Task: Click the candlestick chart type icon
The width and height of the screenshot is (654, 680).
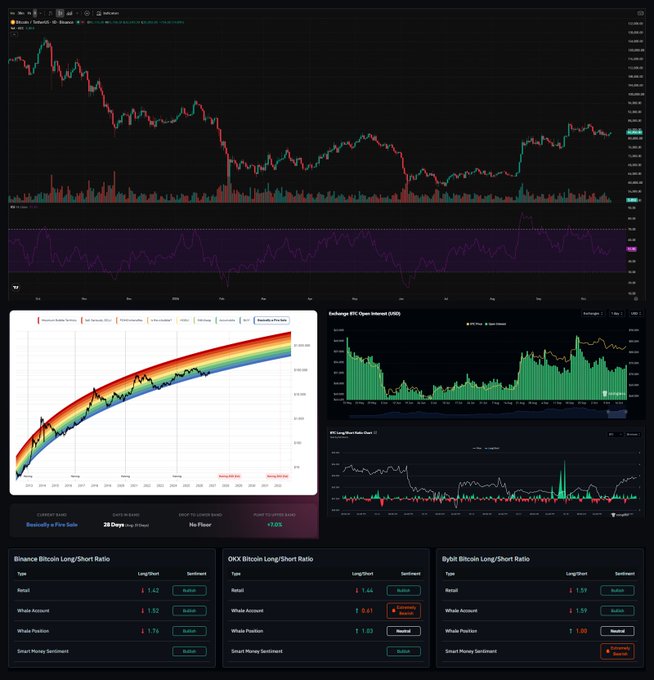Action: point(60,13)
